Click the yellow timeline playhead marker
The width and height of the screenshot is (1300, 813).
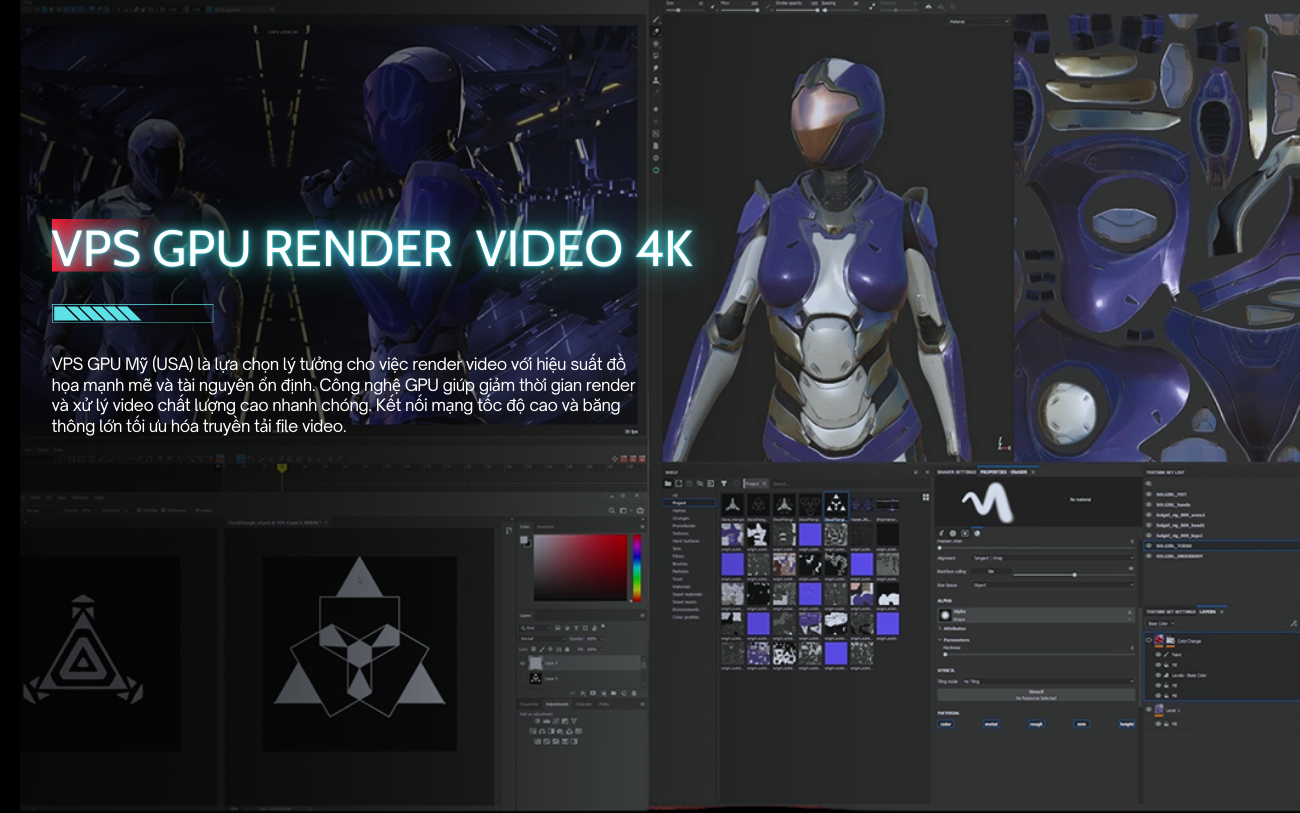tap(282, 467)
